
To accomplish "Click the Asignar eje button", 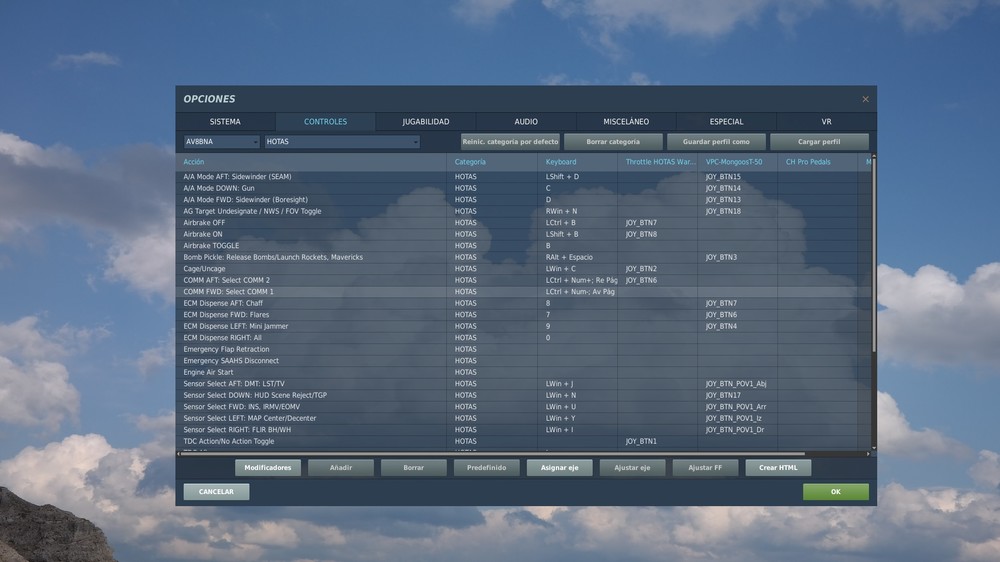I will (x=559, y=468).
